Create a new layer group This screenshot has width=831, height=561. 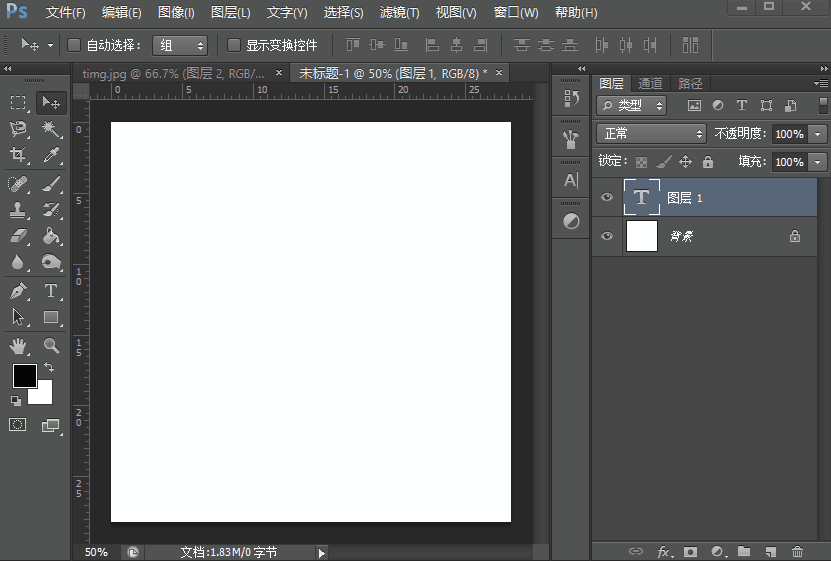[x=744, y=551]
